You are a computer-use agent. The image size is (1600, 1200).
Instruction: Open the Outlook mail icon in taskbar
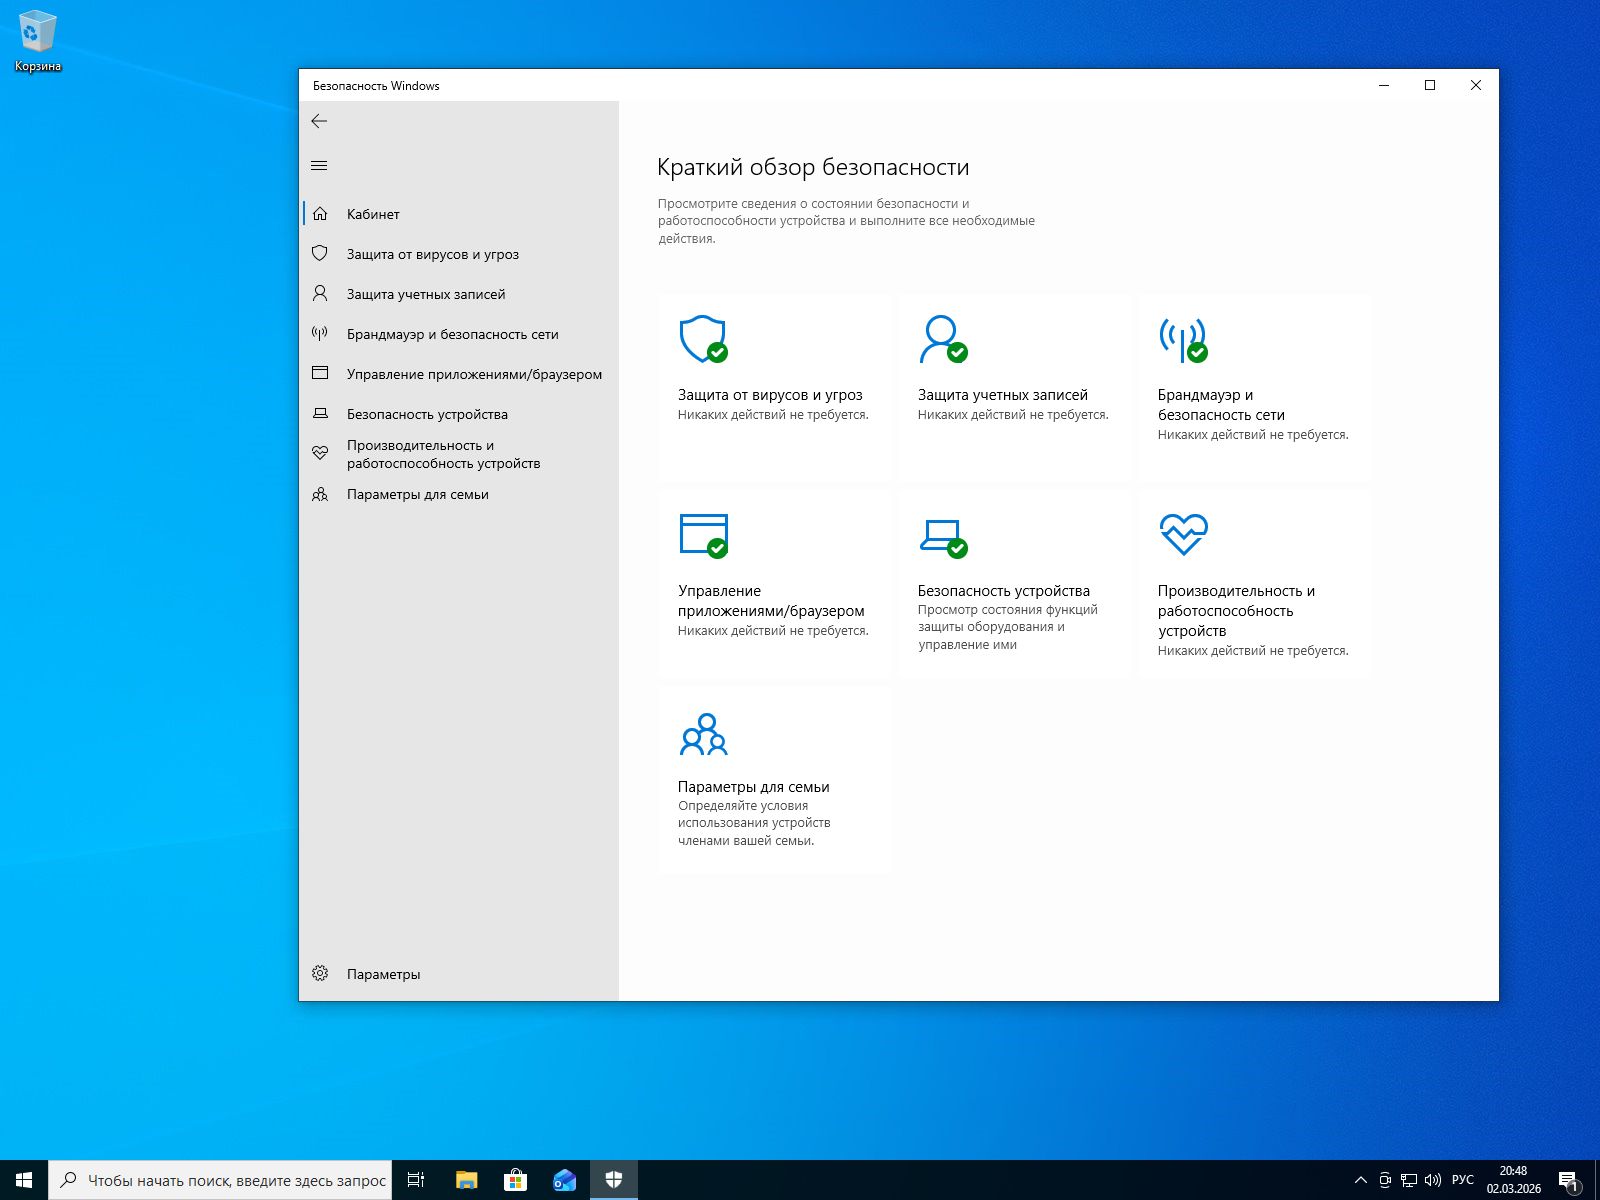pyautogui.click(x=564, y=1180)
